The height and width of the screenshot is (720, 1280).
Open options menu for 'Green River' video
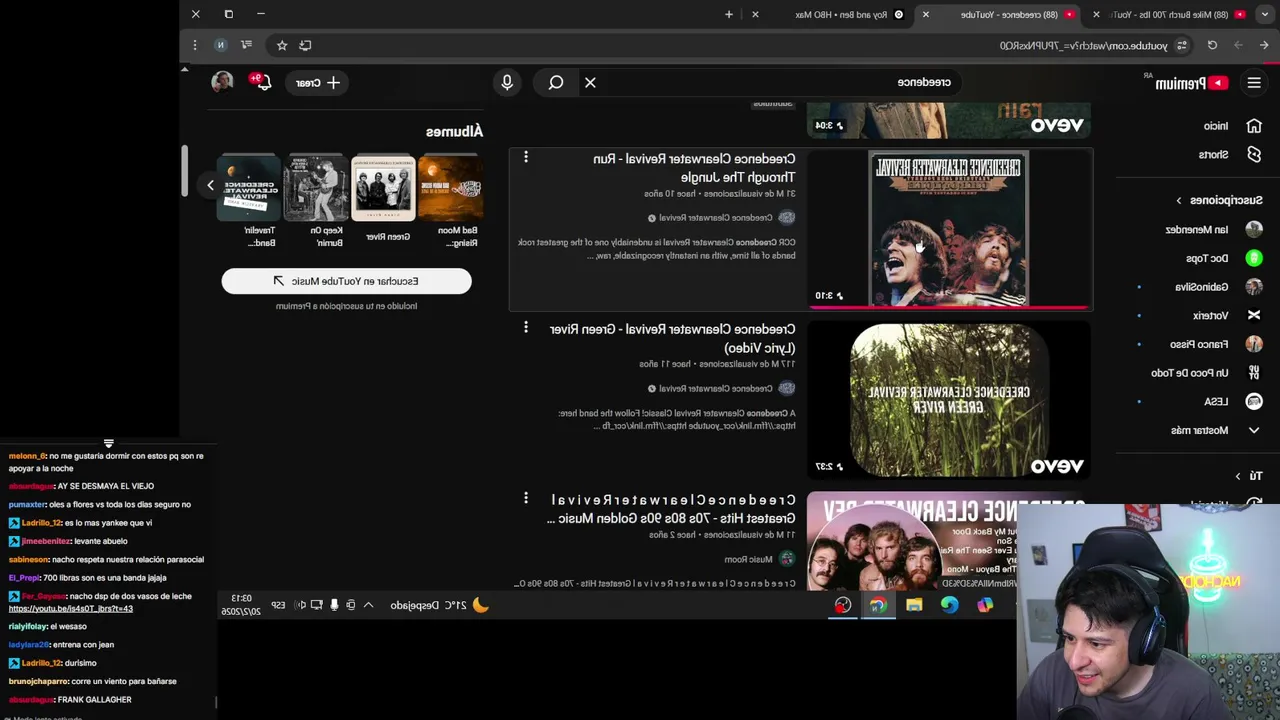(x=526, y=327)
